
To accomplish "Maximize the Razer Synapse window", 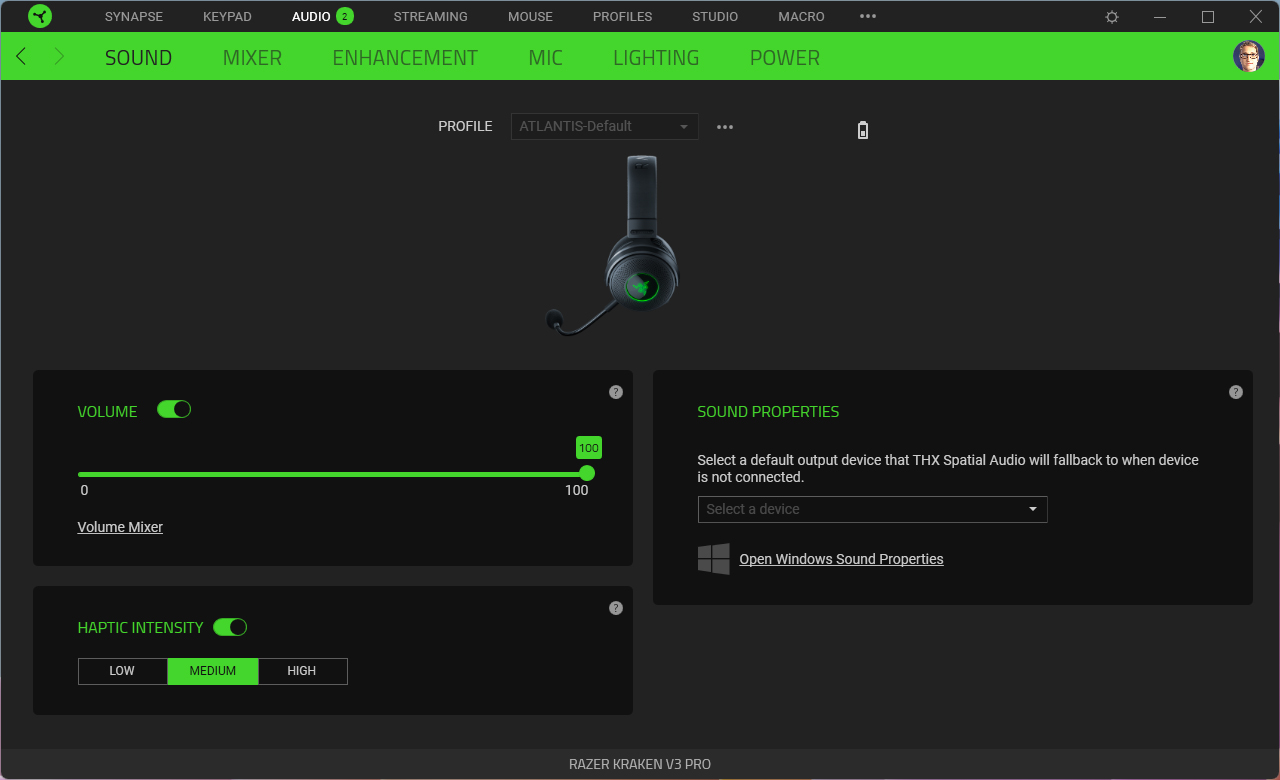I will [1208, 17].
